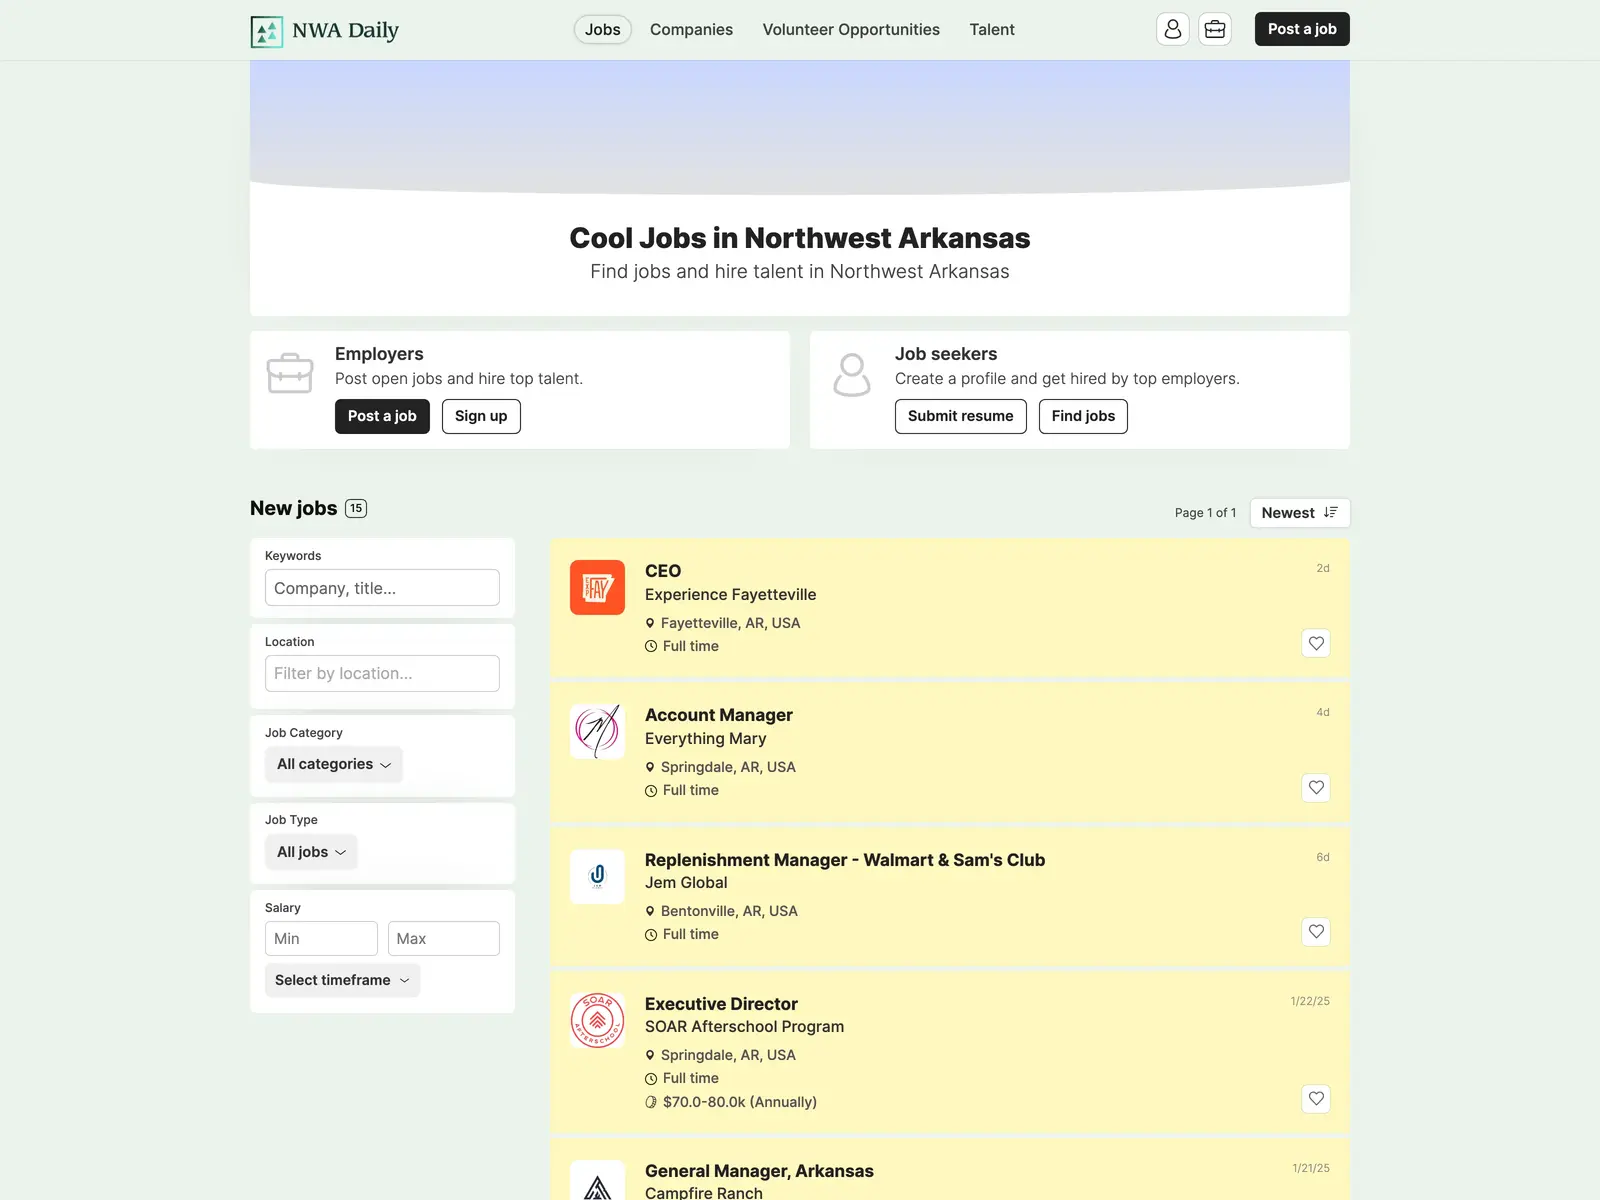Screen dimensions: 1600x1200
Task: Open the CEO job title link
Action: coord(663,571)
